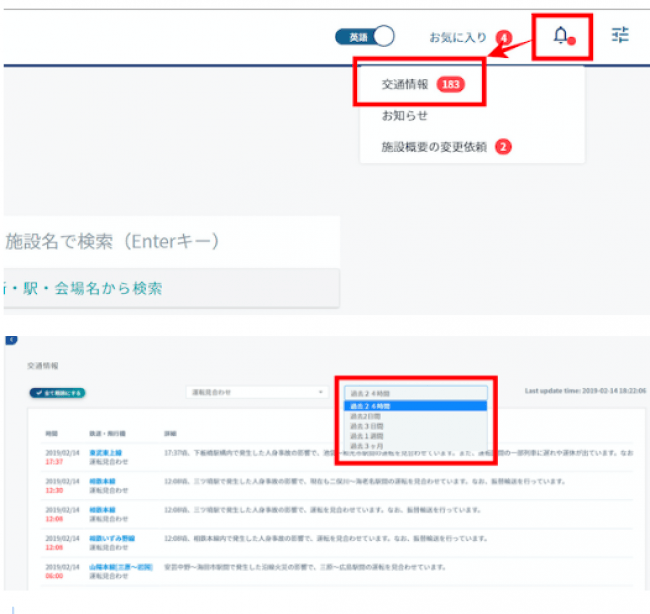
Task: Click the Last update time text
Action: (585, 391)
